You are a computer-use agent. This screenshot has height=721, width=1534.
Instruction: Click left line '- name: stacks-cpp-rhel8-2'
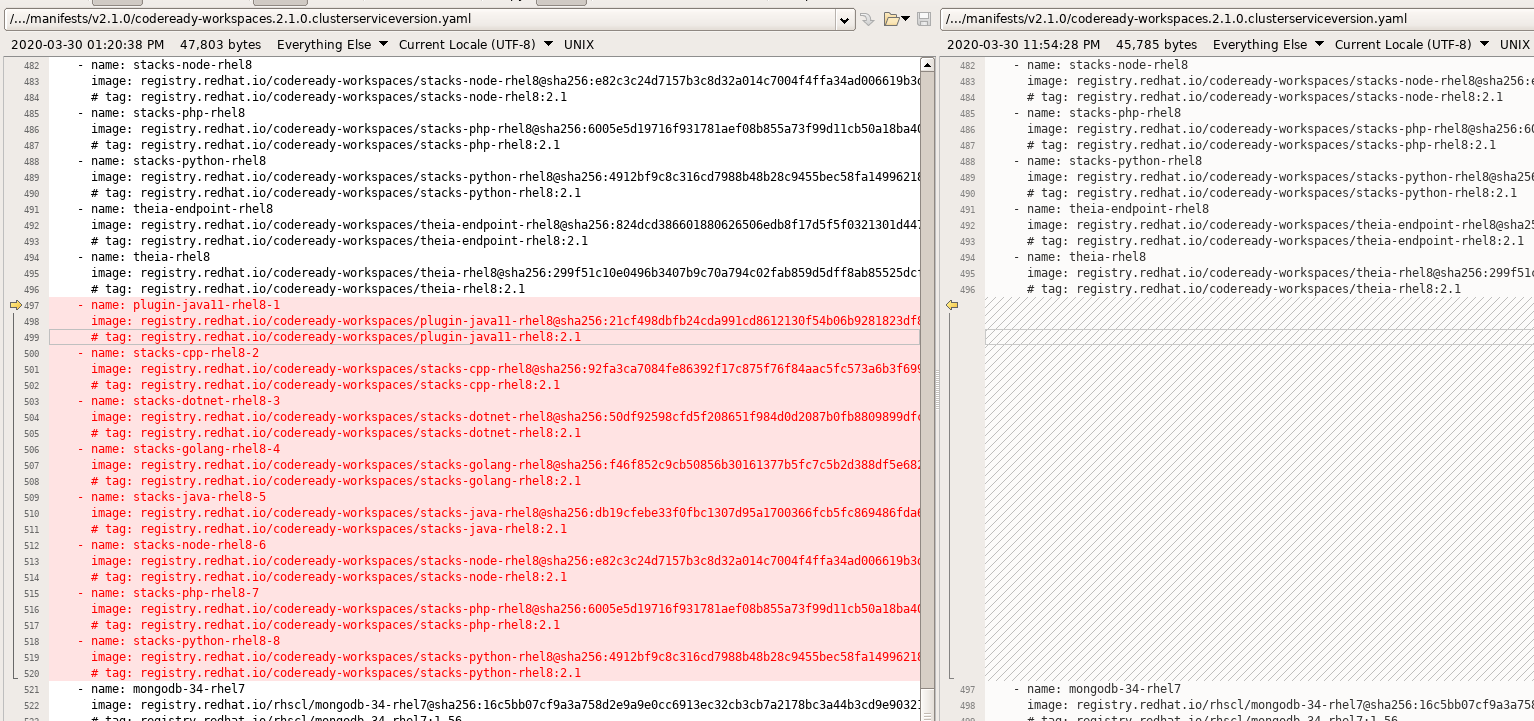click(x=168, y=353)
